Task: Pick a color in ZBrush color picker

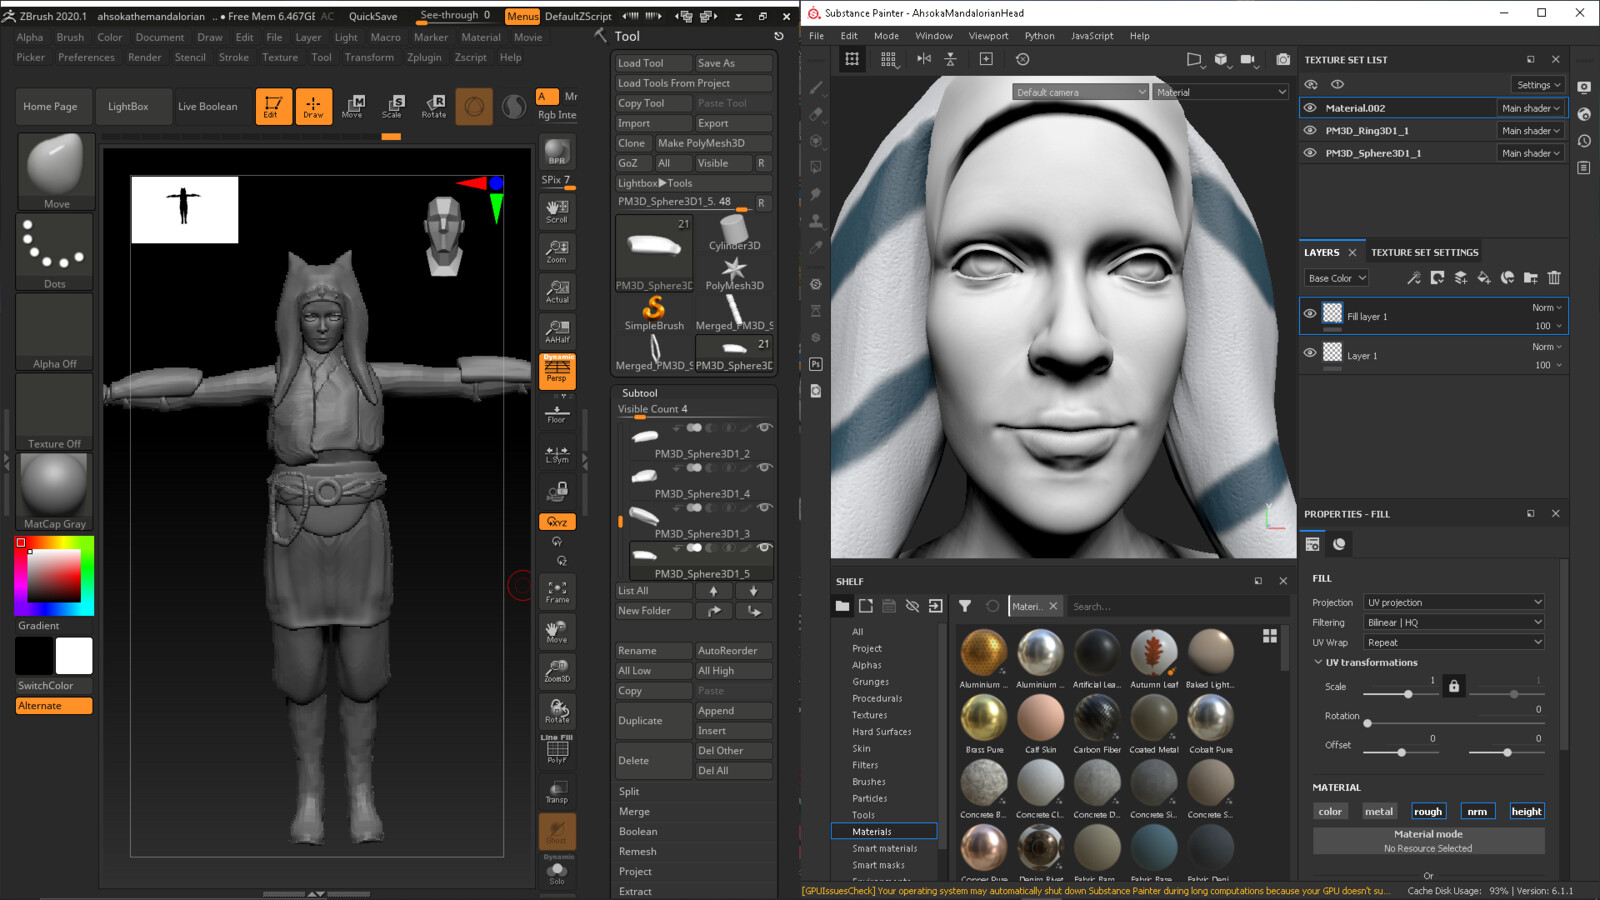Action: click(54, 575)
